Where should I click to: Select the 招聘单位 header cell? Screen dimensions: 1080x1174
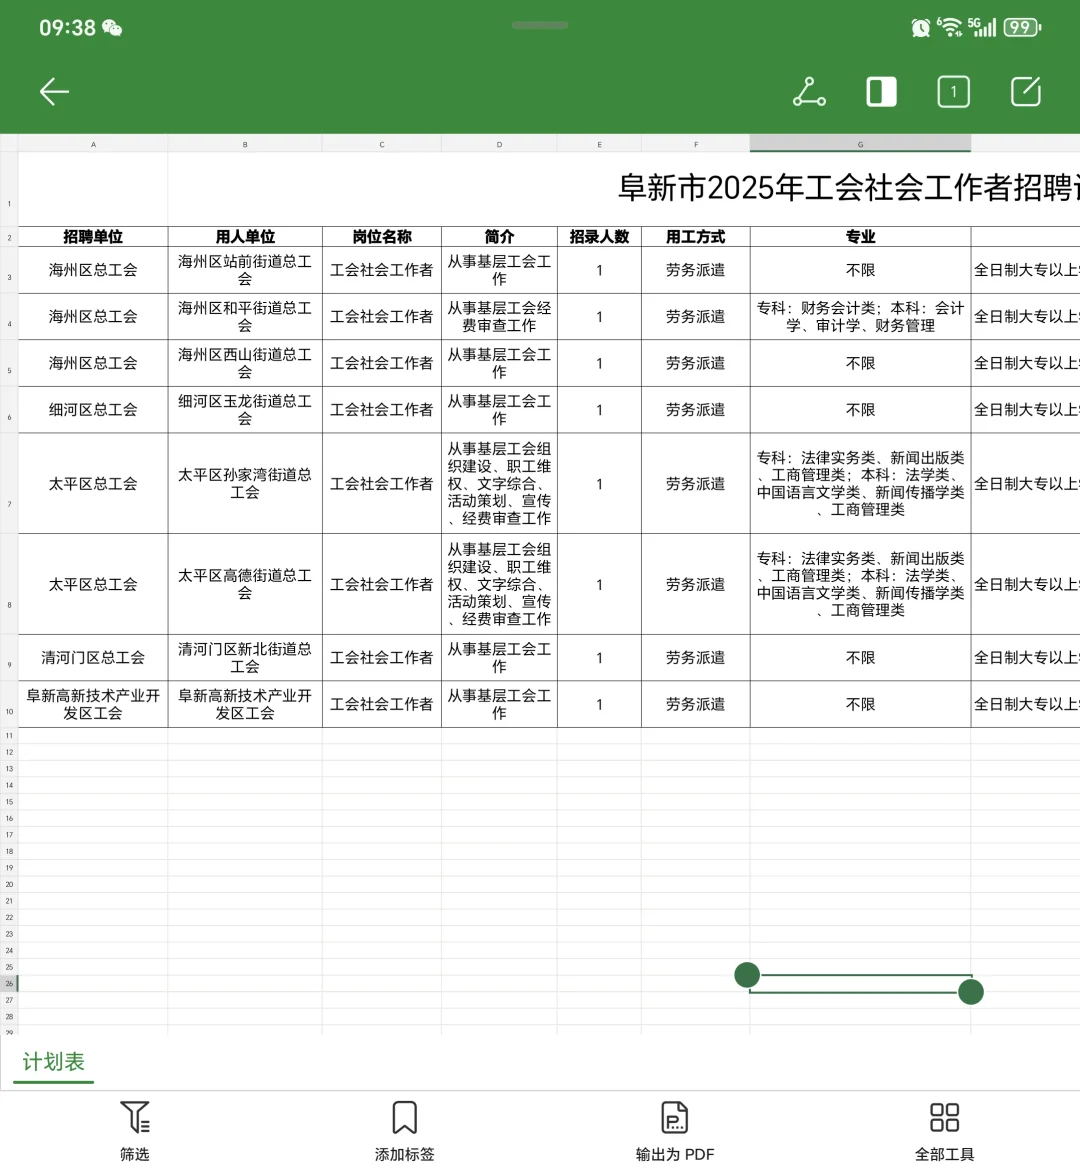(94, 237)
